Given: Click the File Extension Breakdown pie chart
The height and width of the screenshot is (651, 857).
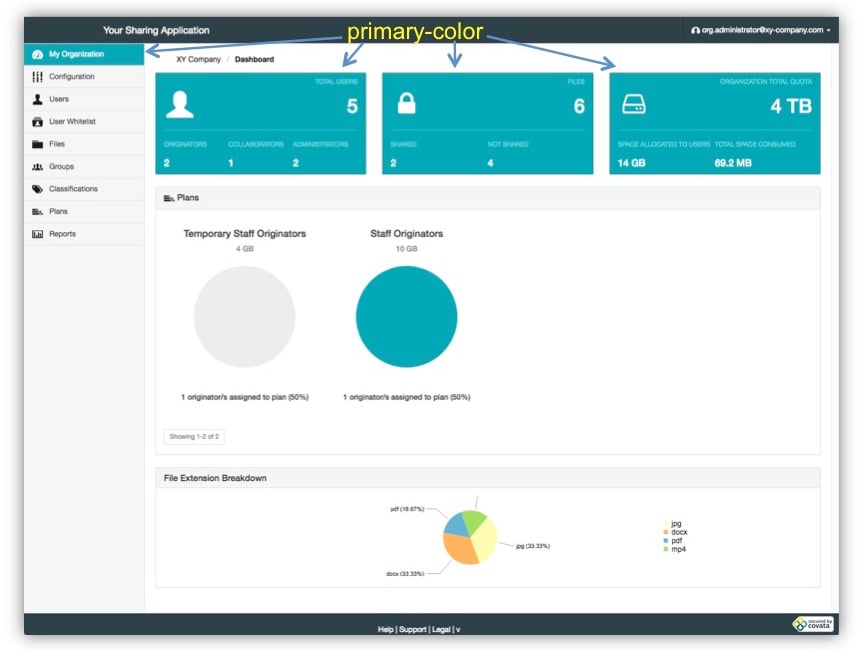Looking at the screenshot, I should (470, 537).
